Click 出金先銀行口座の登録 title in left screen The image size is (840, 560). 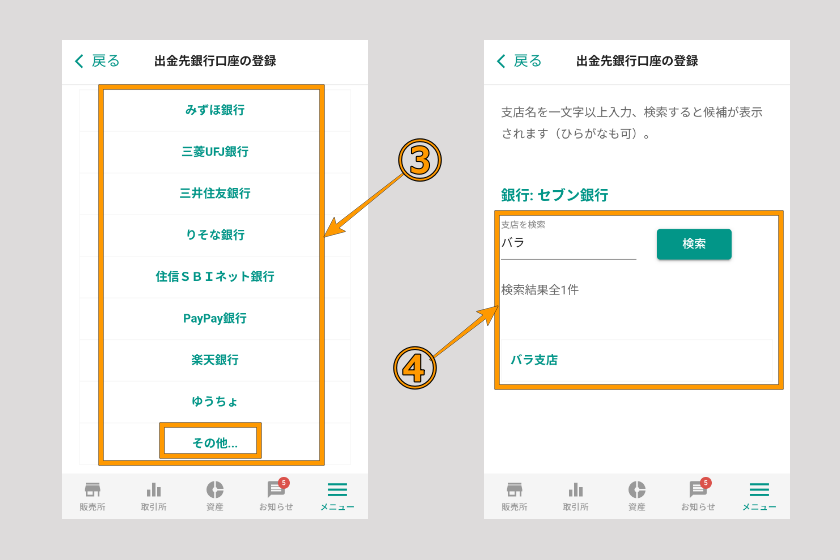click(215, 61)
